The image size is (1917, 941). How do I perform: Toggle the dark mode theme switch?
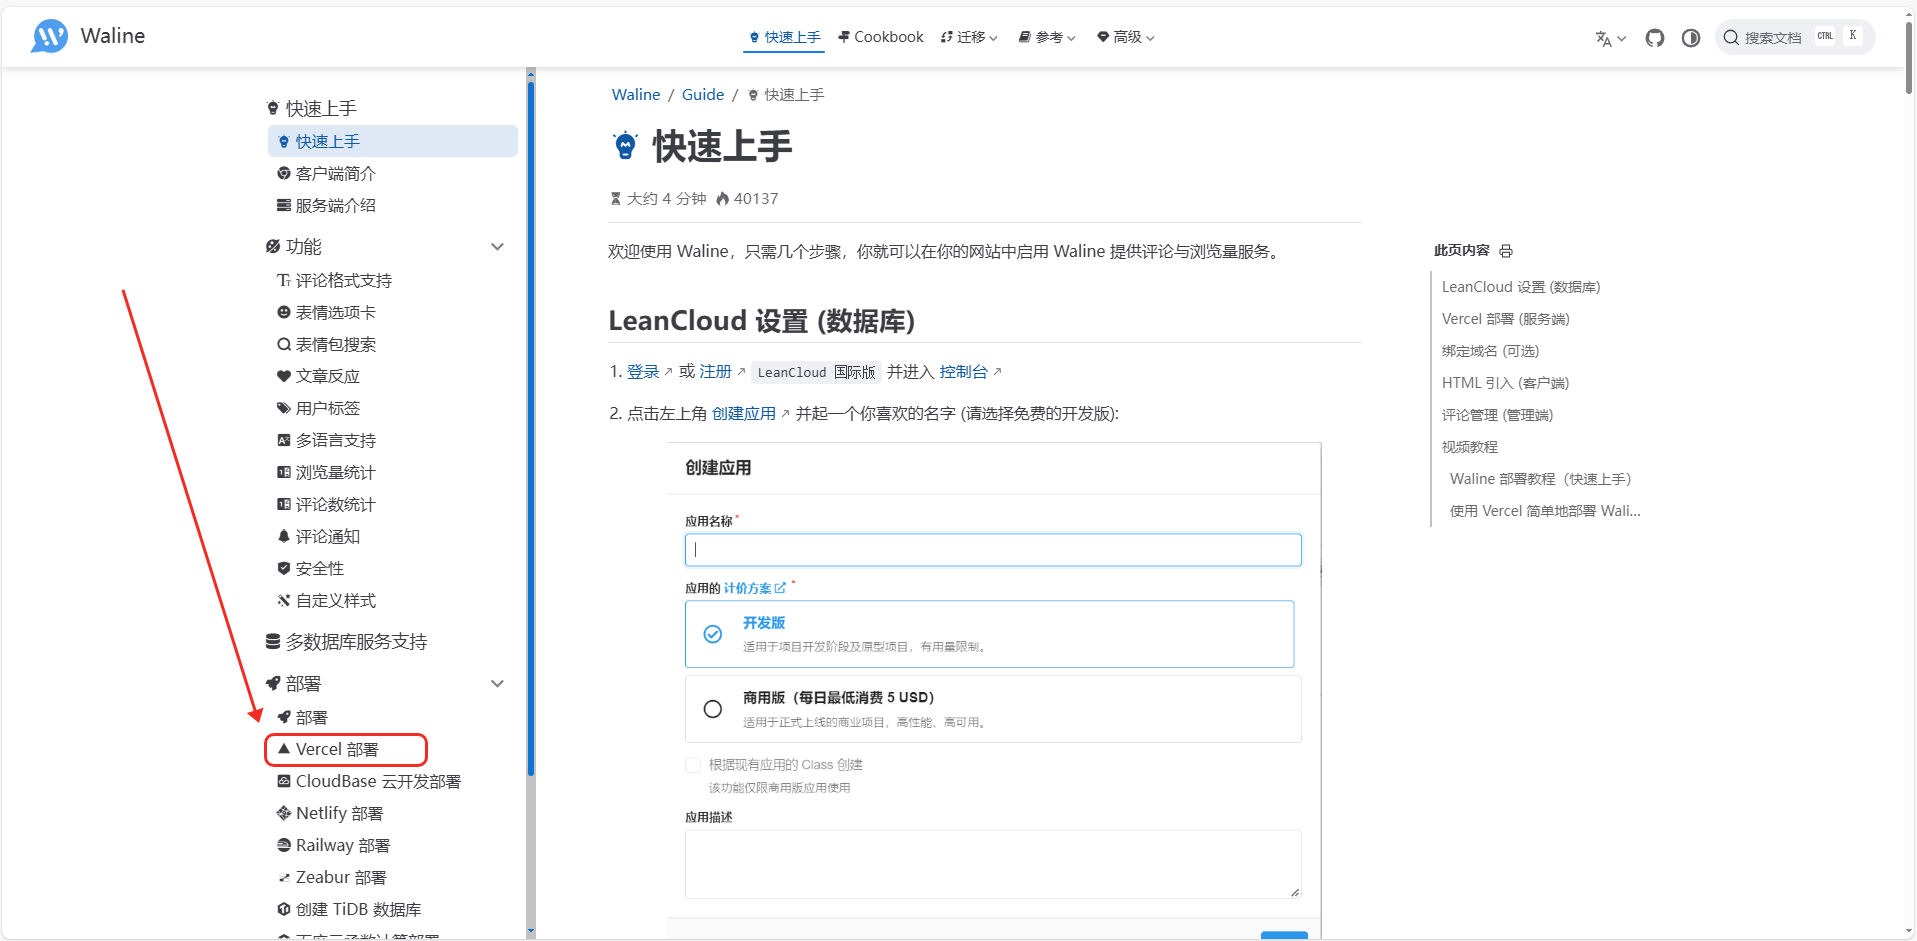[x=1690, y=38]
